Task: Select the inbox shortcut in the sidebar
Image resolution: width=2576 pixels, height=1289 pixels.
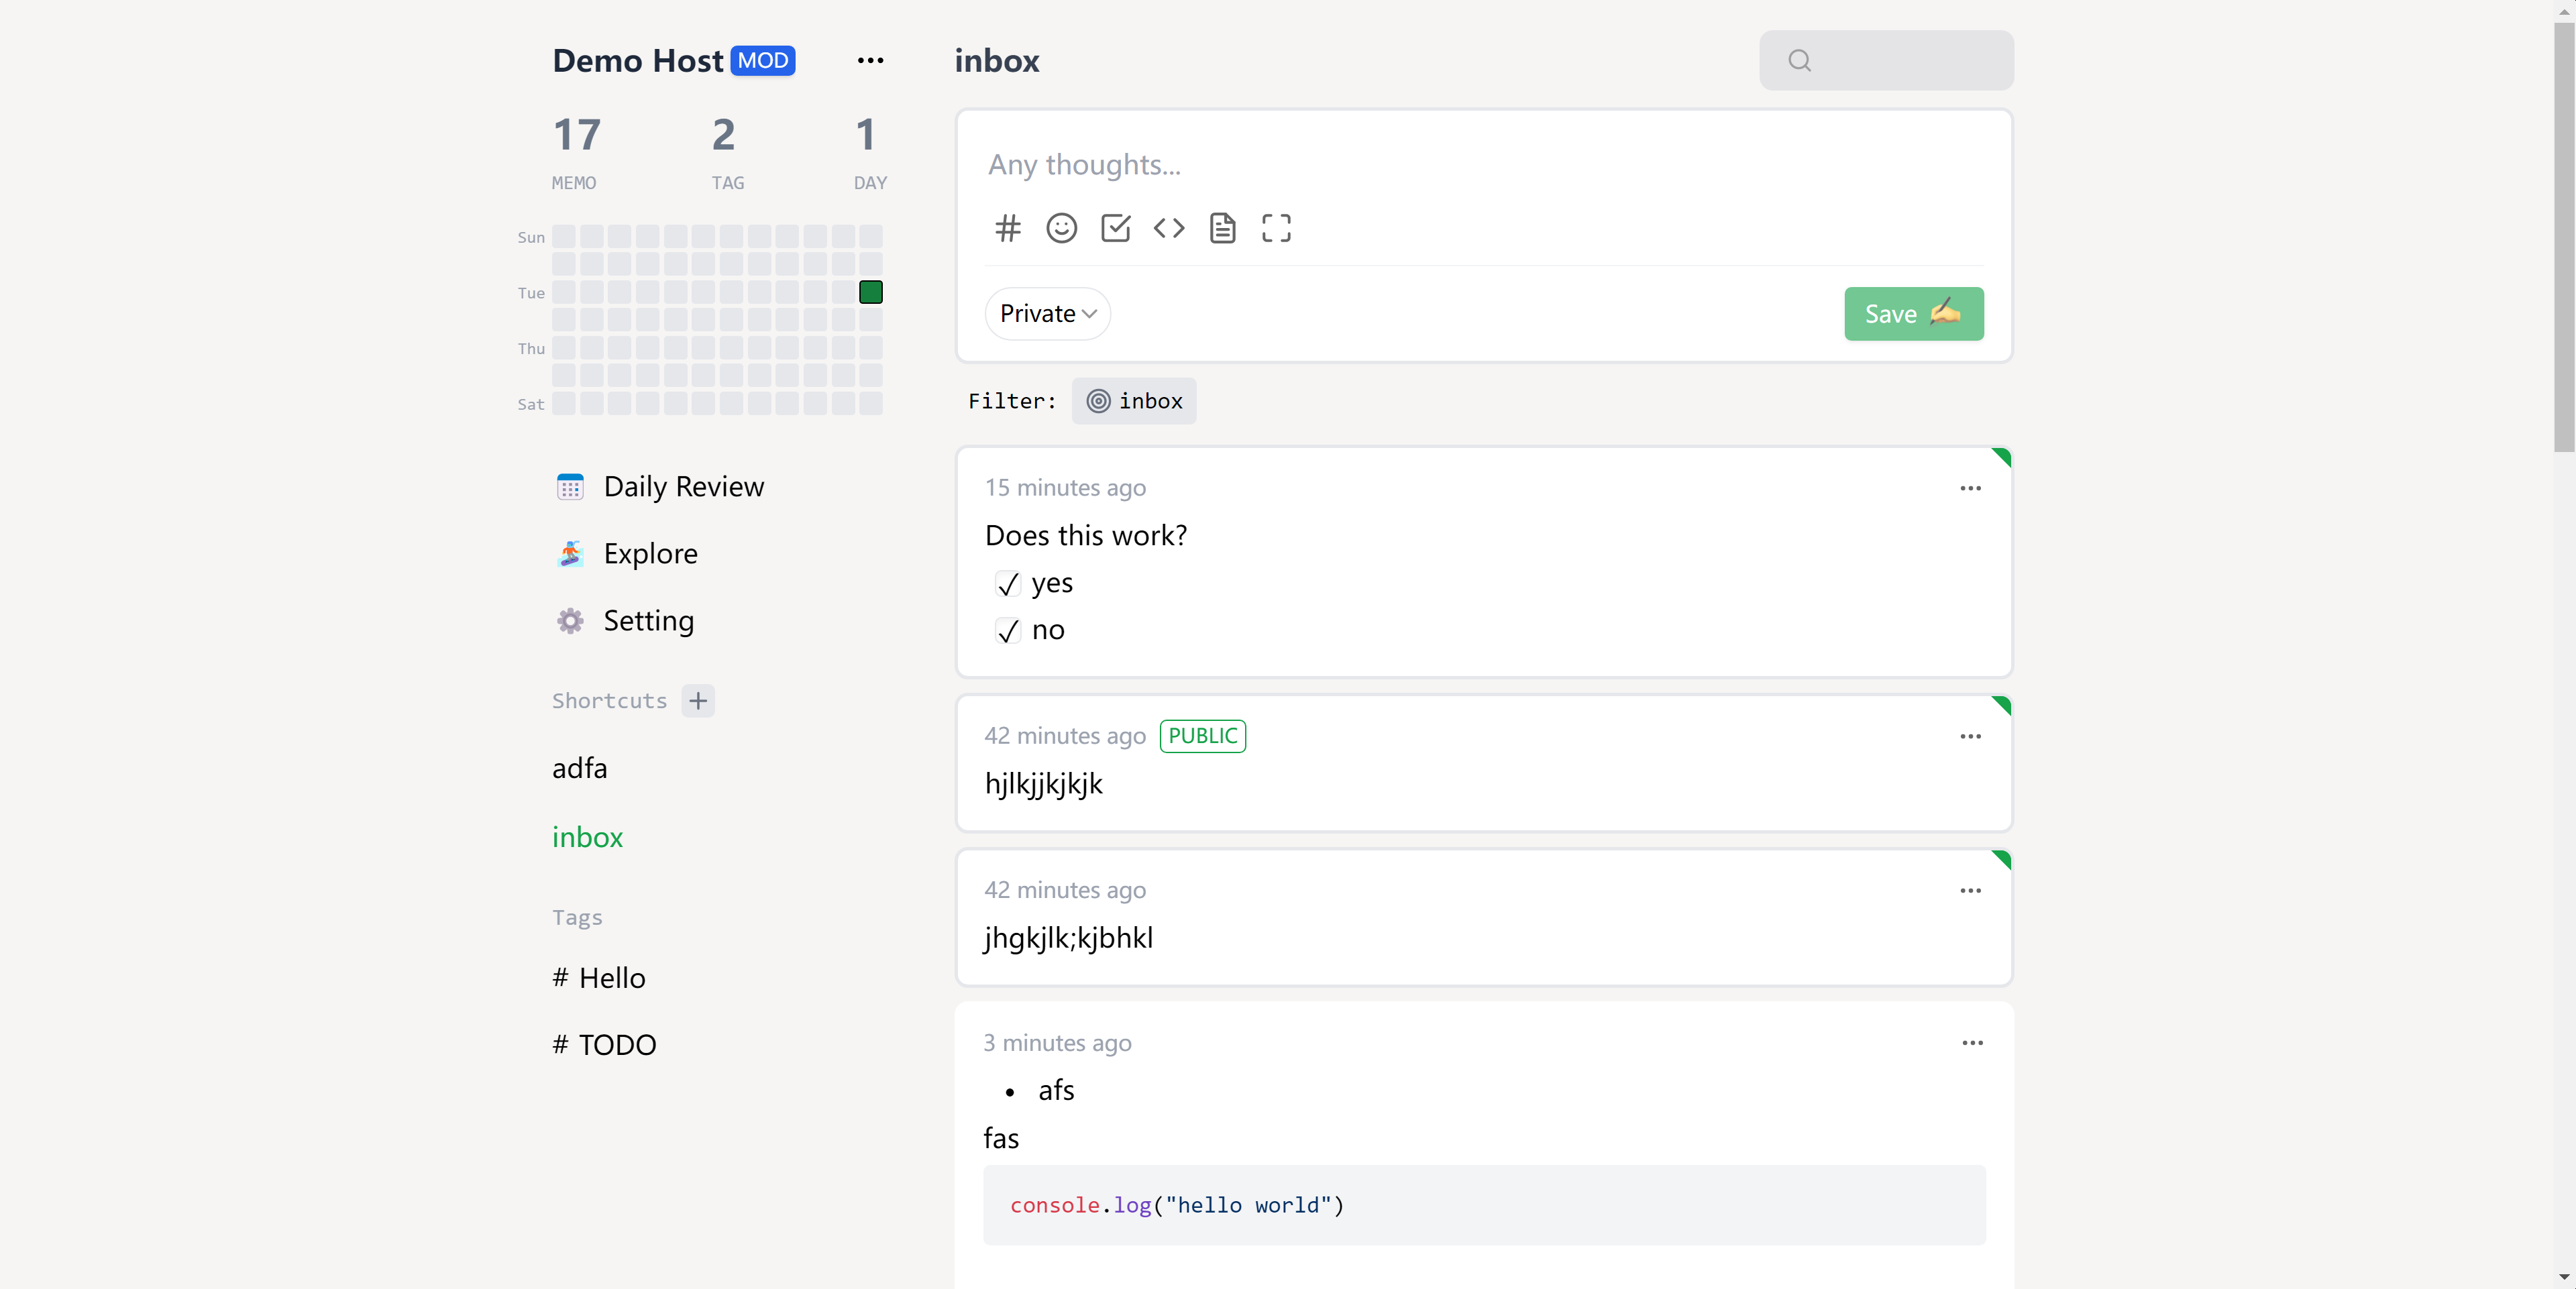Action: tap(588, 837)
